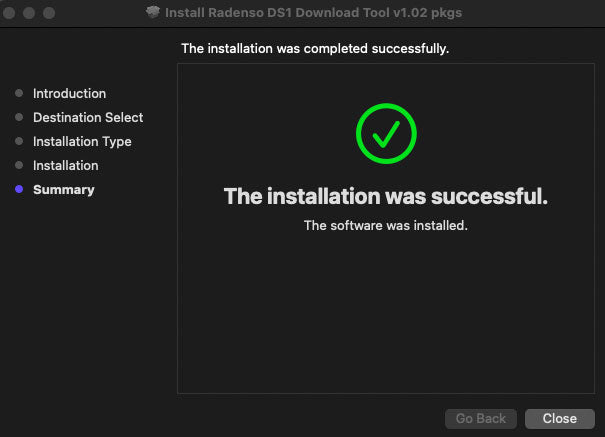Click the bullet next to Introduction
This screenshot has width=605, height=437.
tap(19, 93)
